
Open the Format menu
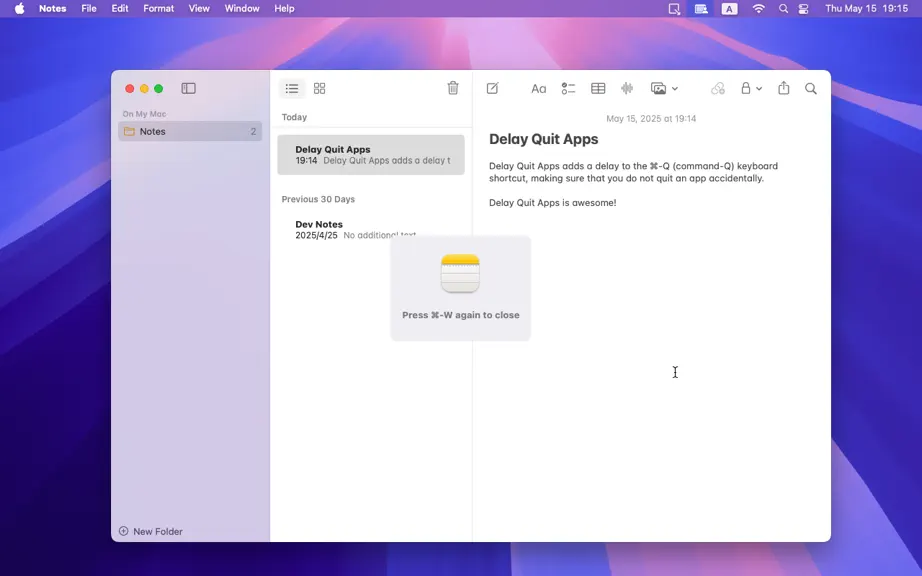coord(158,8)
